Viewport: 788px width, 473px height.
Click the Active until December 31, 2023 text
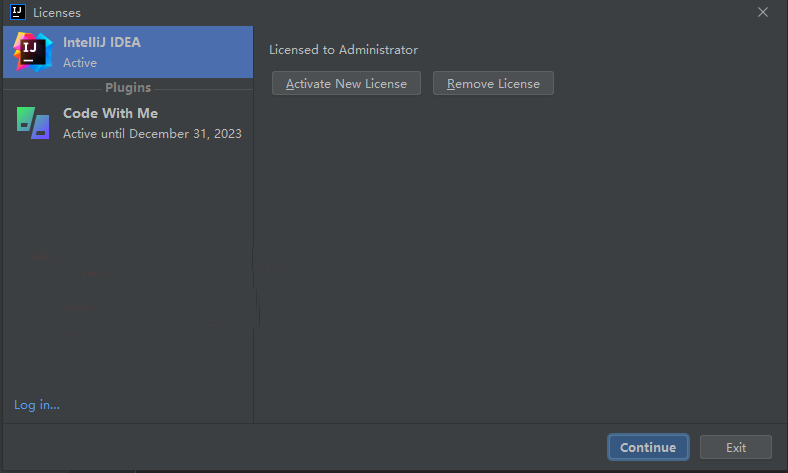(152, 134)
